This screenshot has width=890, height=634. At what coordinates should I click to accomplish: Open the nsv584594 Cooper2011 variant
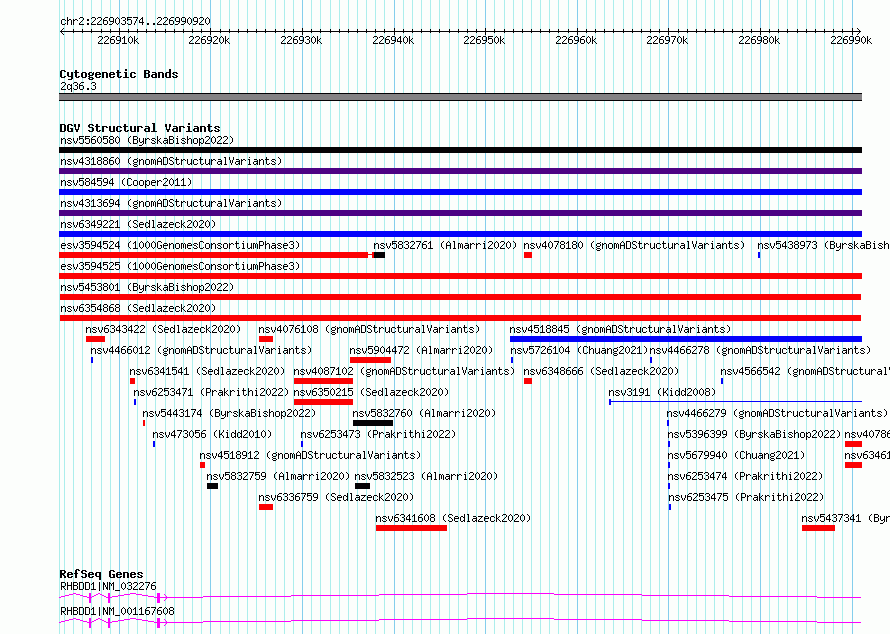pyautogui.click(x=126, y=182)
